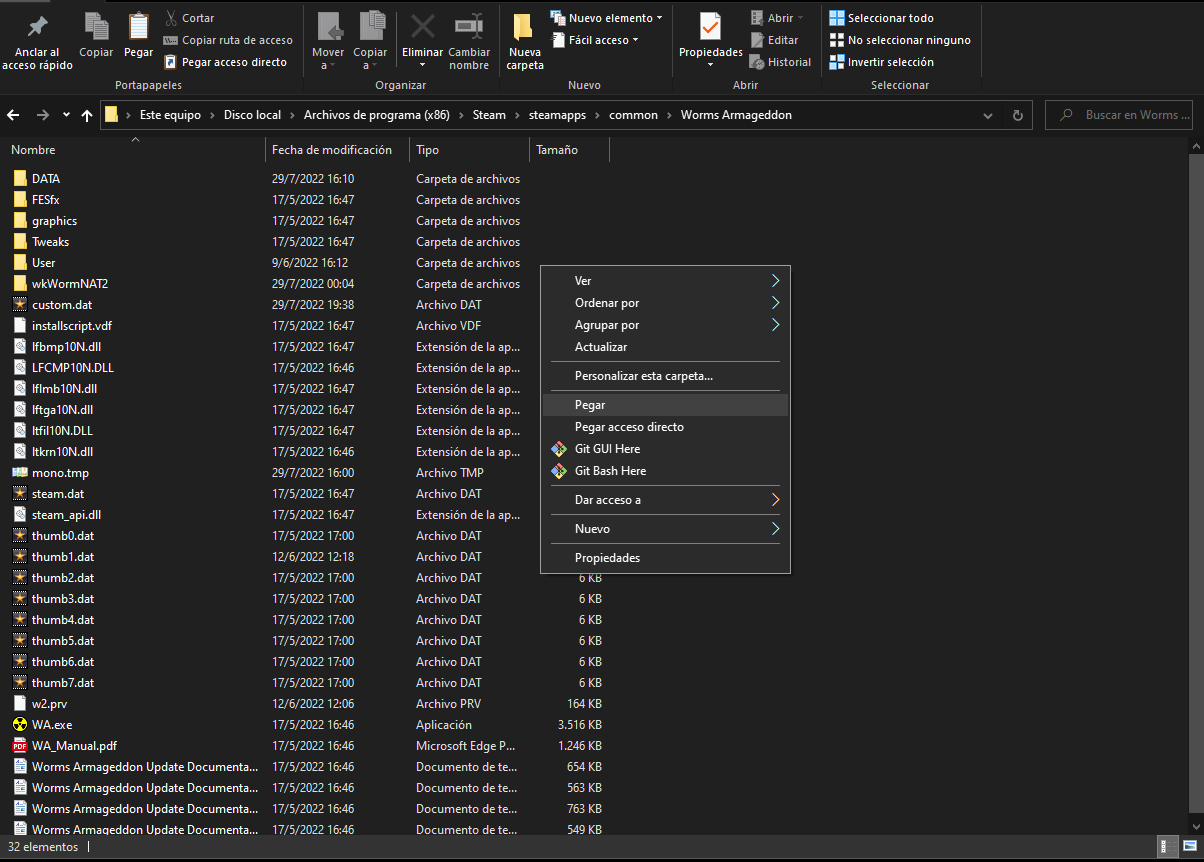The image size is (1204, 862).
Task: Open the Nuevo elemento dropdown
Action: 606,18
